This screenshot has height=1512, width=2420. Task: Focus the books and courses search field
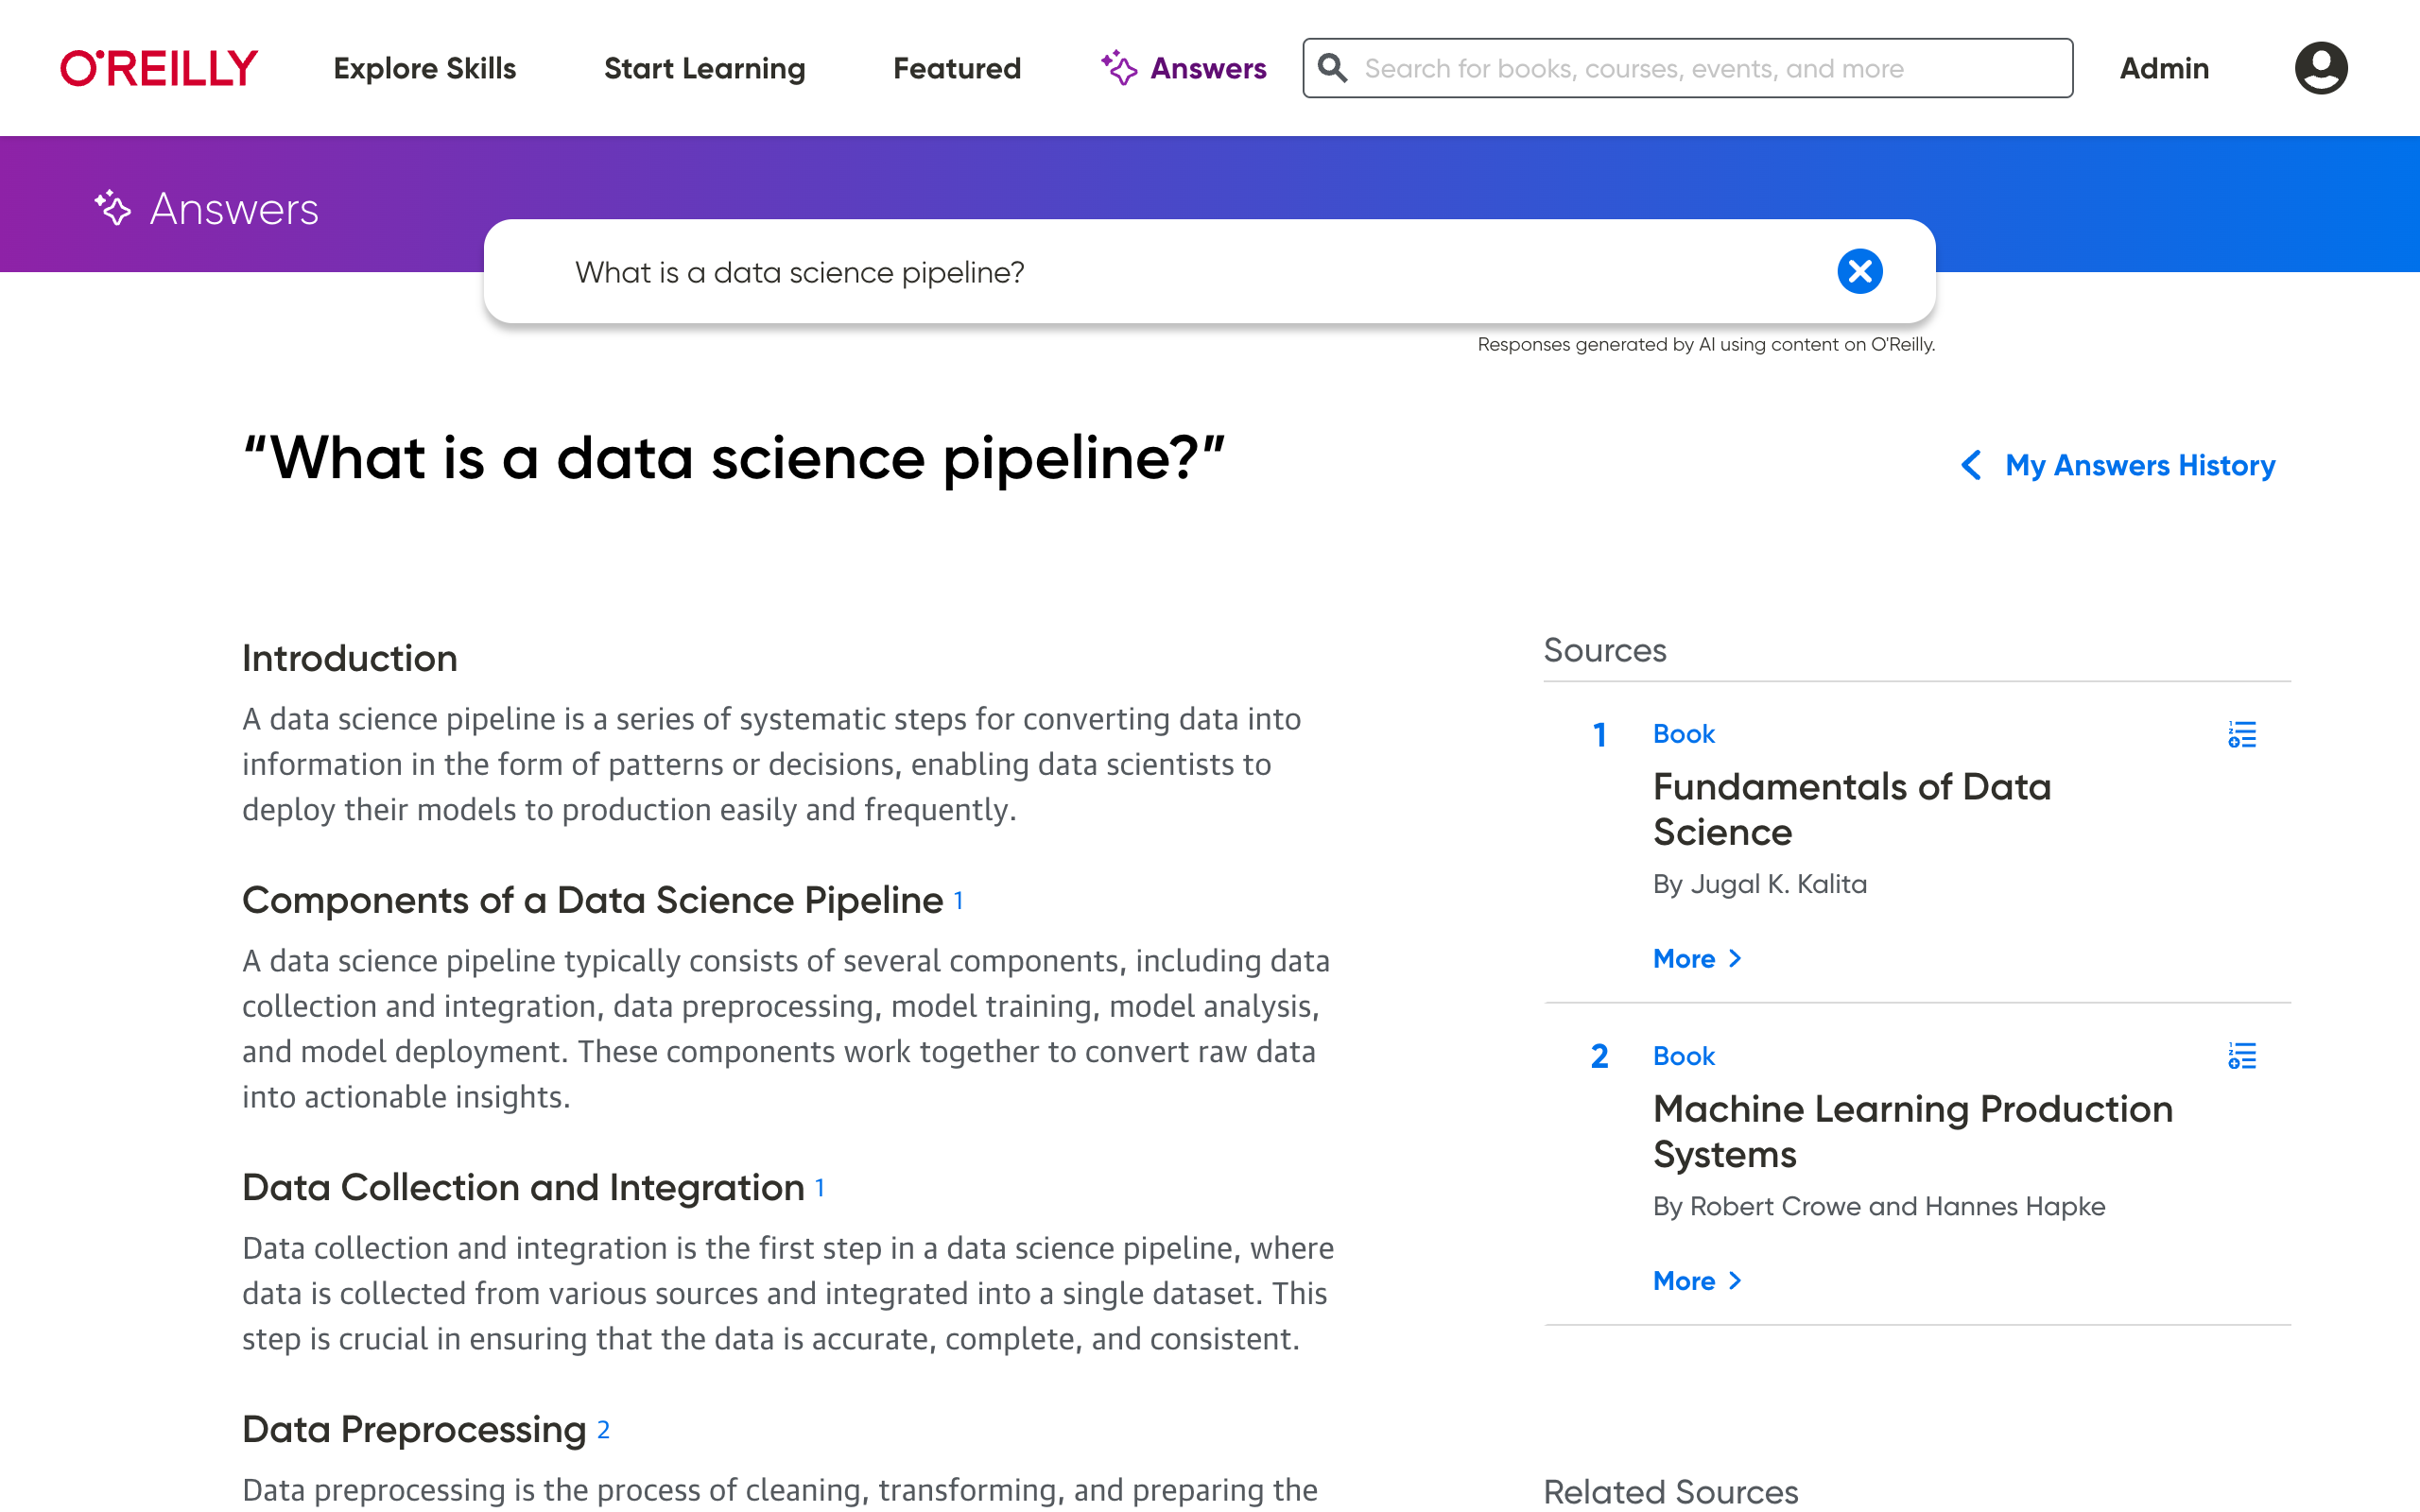[x=1700, y=68]
